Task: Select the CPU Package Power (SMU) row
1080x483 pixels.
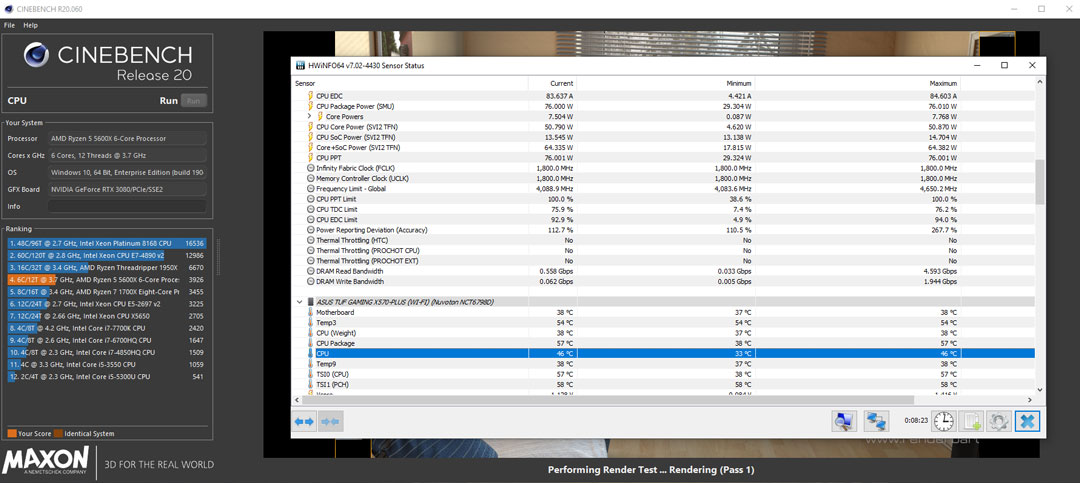Action: pyautogui.click(x=664, y=106)
